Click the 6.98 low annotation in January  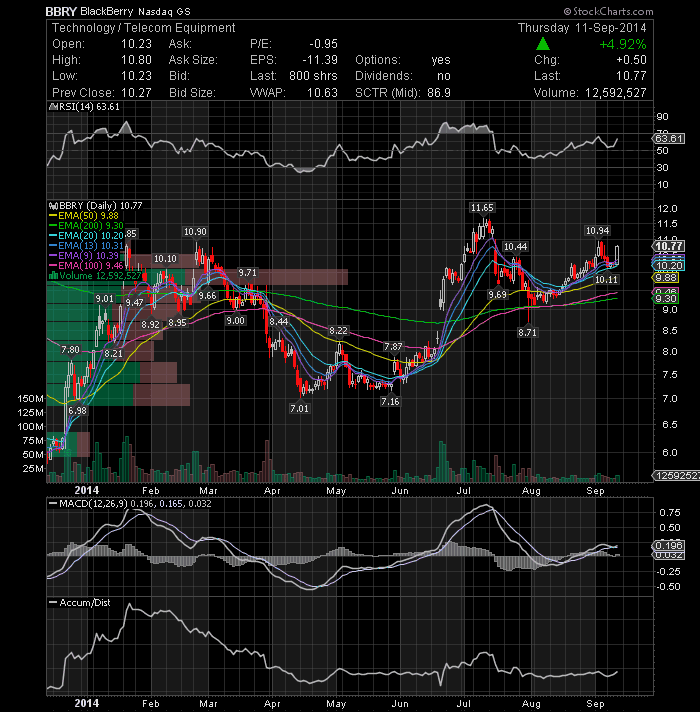click(77, 410)
